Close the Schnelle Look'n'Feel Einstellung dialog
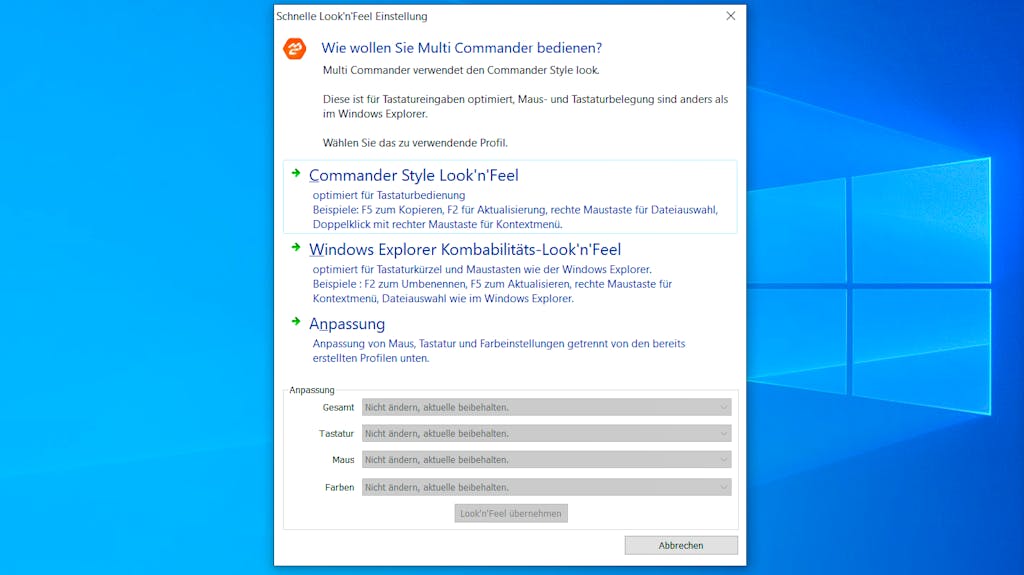Screen dimensions: 1024x575 coord(731,16)
